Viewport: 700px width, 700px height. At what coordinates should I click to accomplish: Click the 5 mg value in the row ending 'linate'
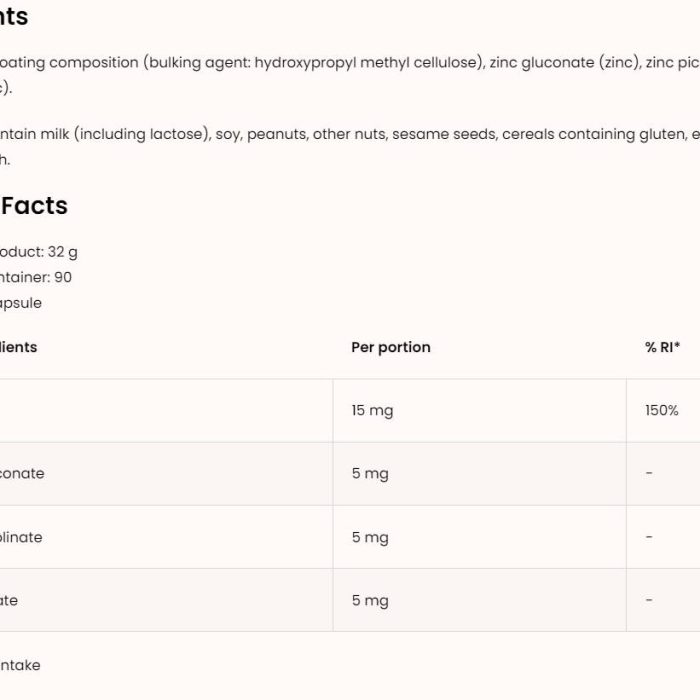pos(370,537)
